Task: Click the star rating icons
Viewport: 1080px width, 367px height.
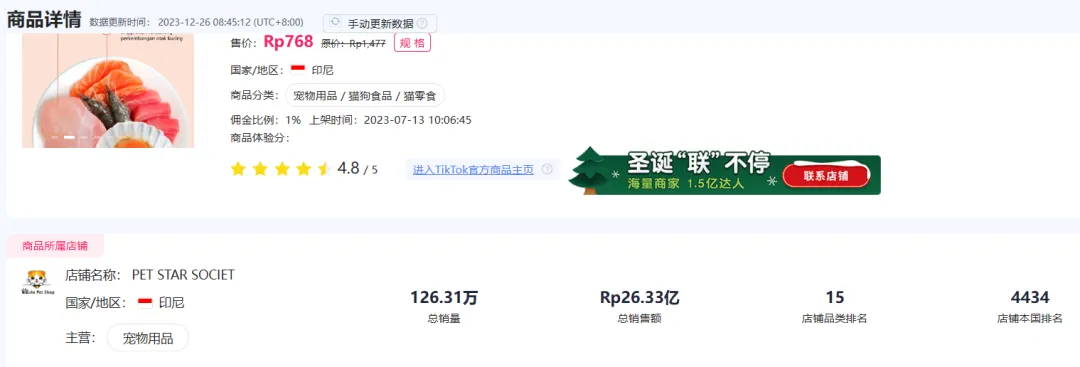Action: 281,169
